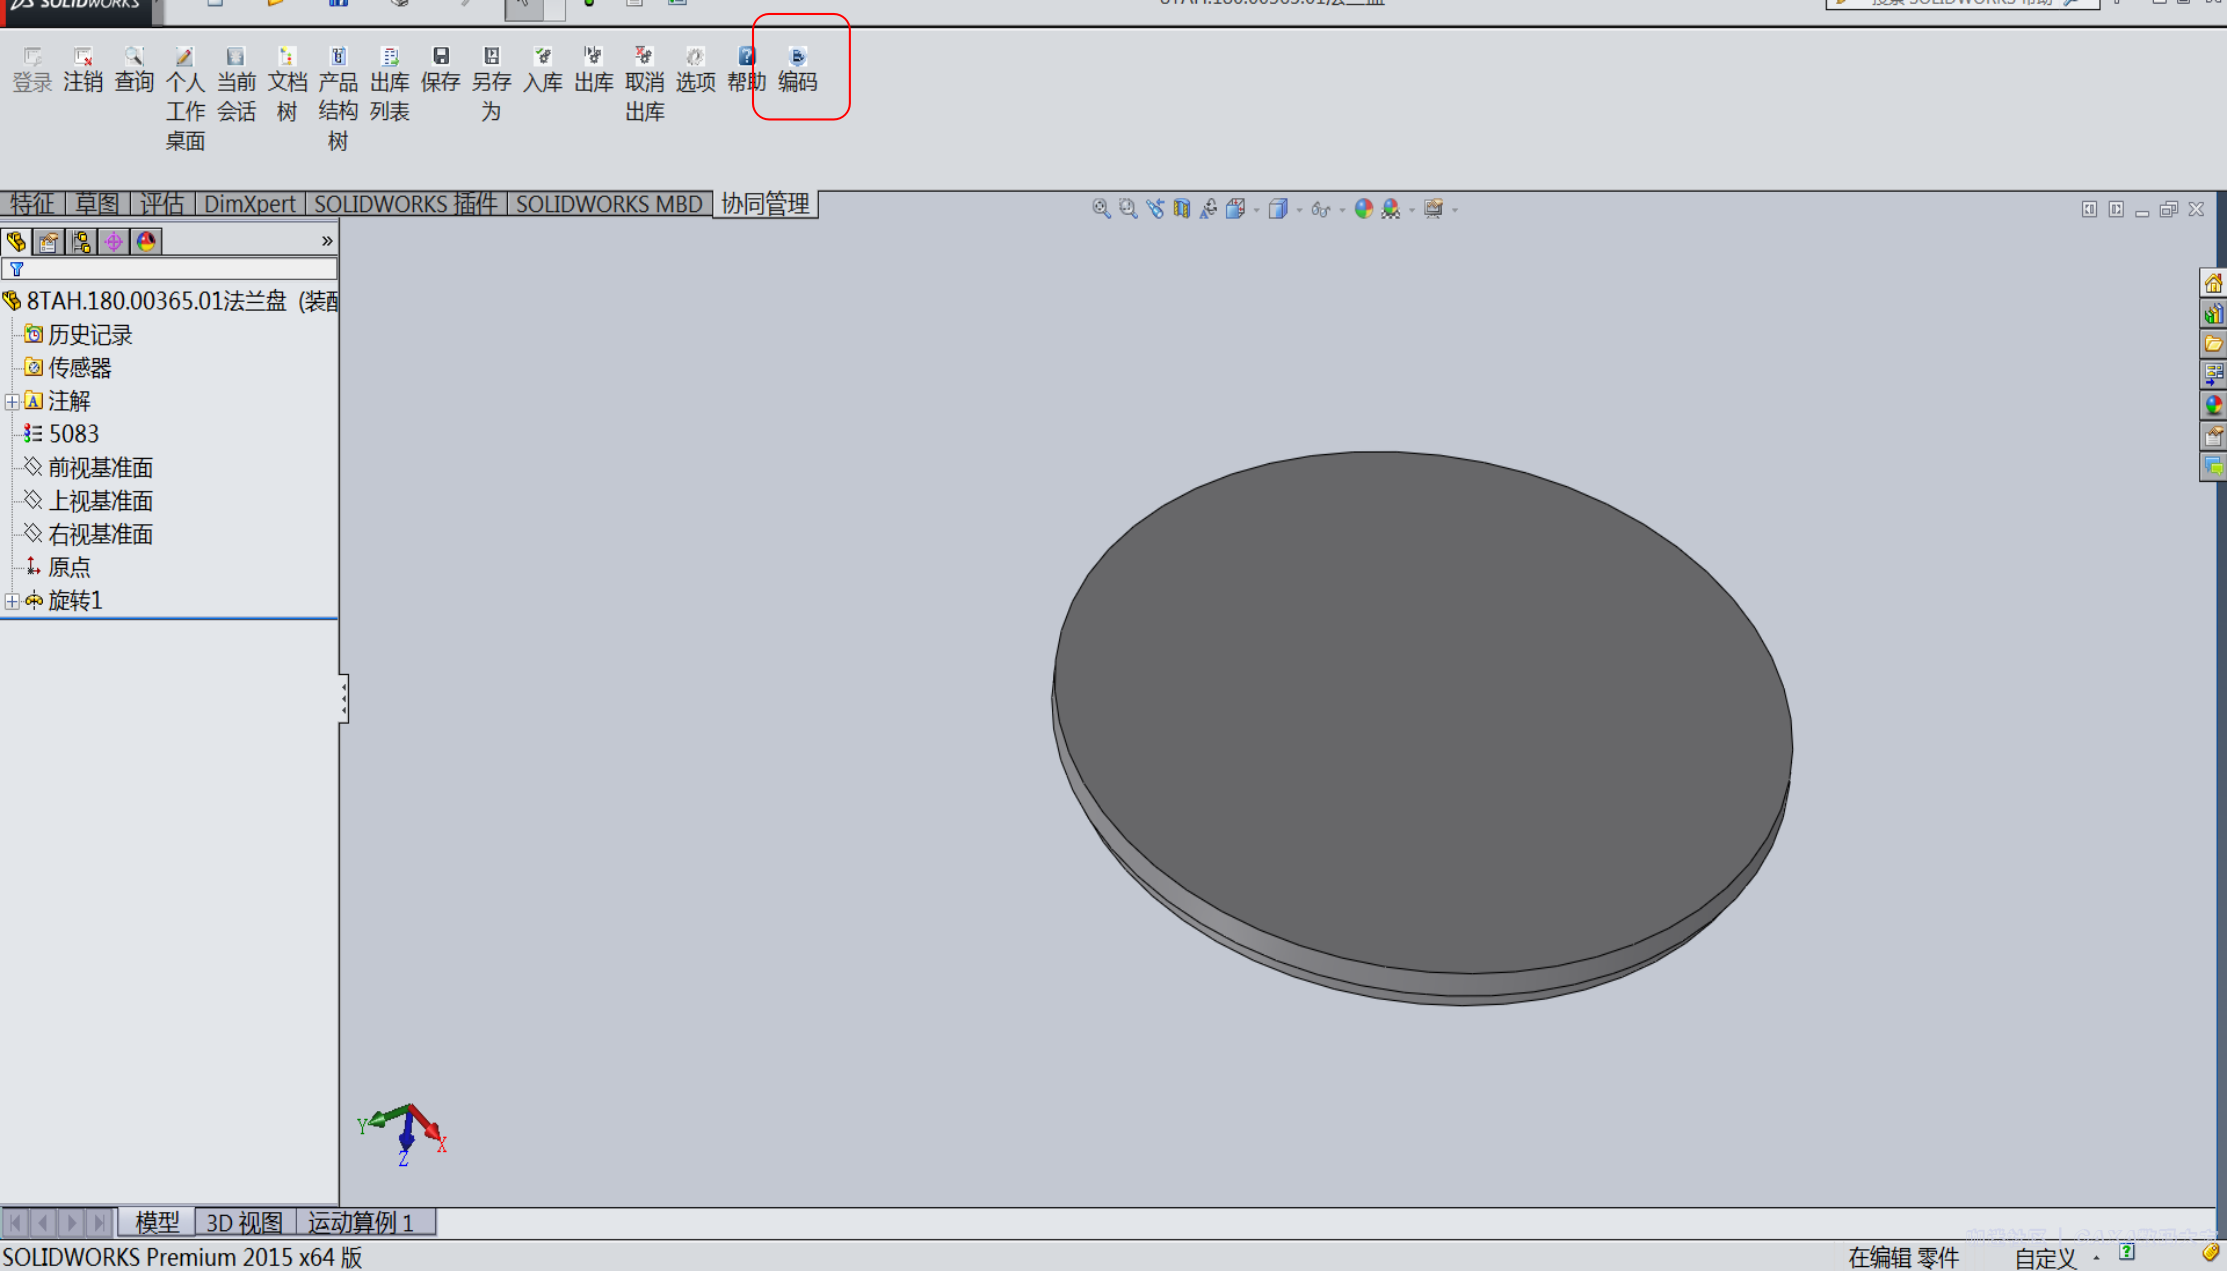Open the 当前会话 current session
The image size is (2228, 1271).
(x=236, y=85)
